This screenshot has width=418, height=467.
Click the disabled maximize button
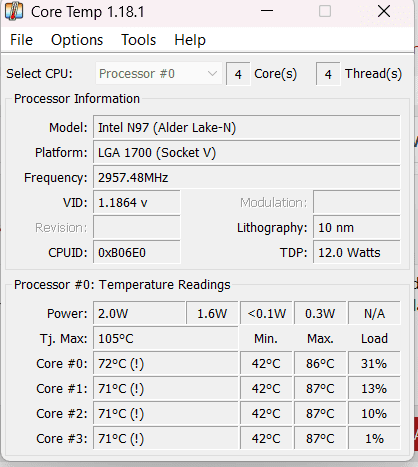click(x=325, y=11)
